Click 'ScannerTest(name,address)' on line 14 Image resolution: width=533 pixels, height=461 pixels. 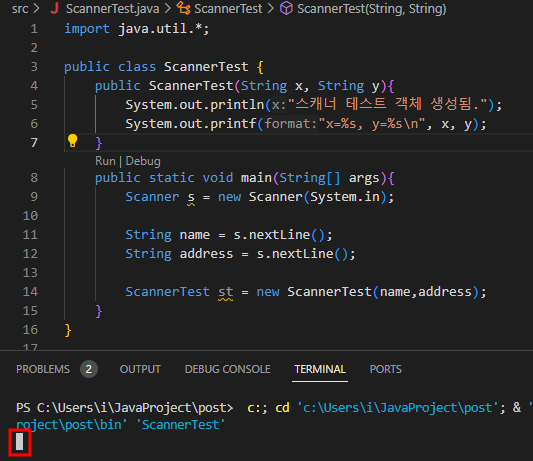click(383, 292)
